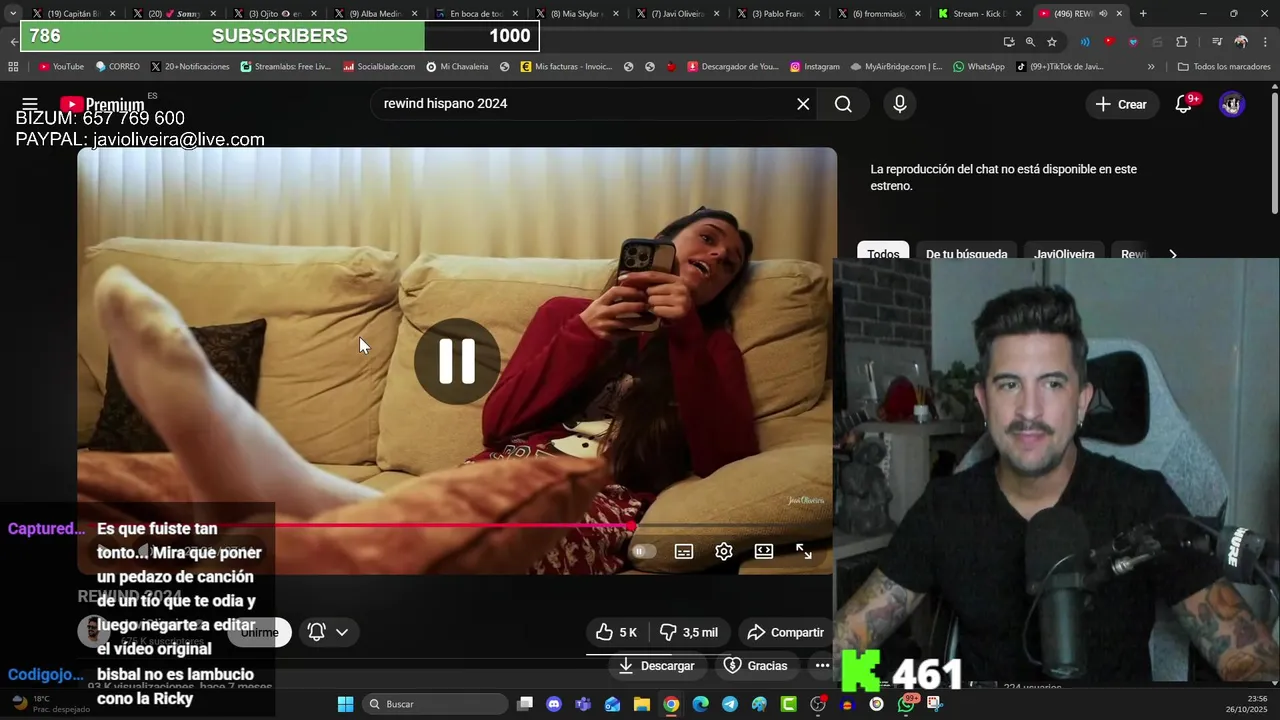The width and height of the screenshot is (1280, 720).
Task: Like the video with 5 K likes
Action: click(x=616, y=632)
